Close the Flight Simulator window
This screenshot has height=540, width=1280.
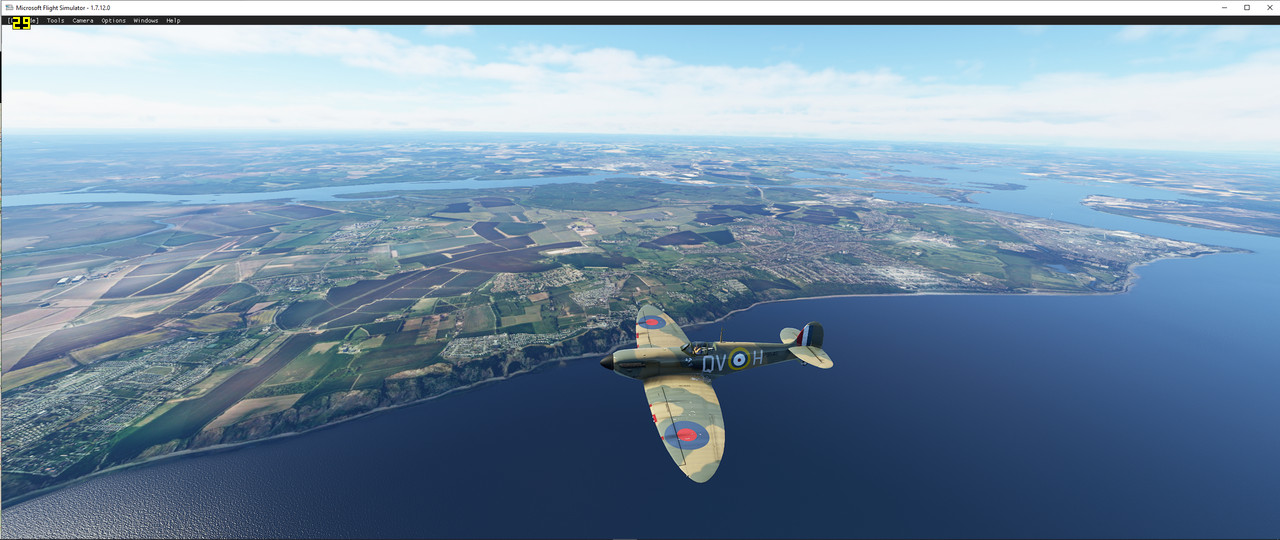point(1268,7)
